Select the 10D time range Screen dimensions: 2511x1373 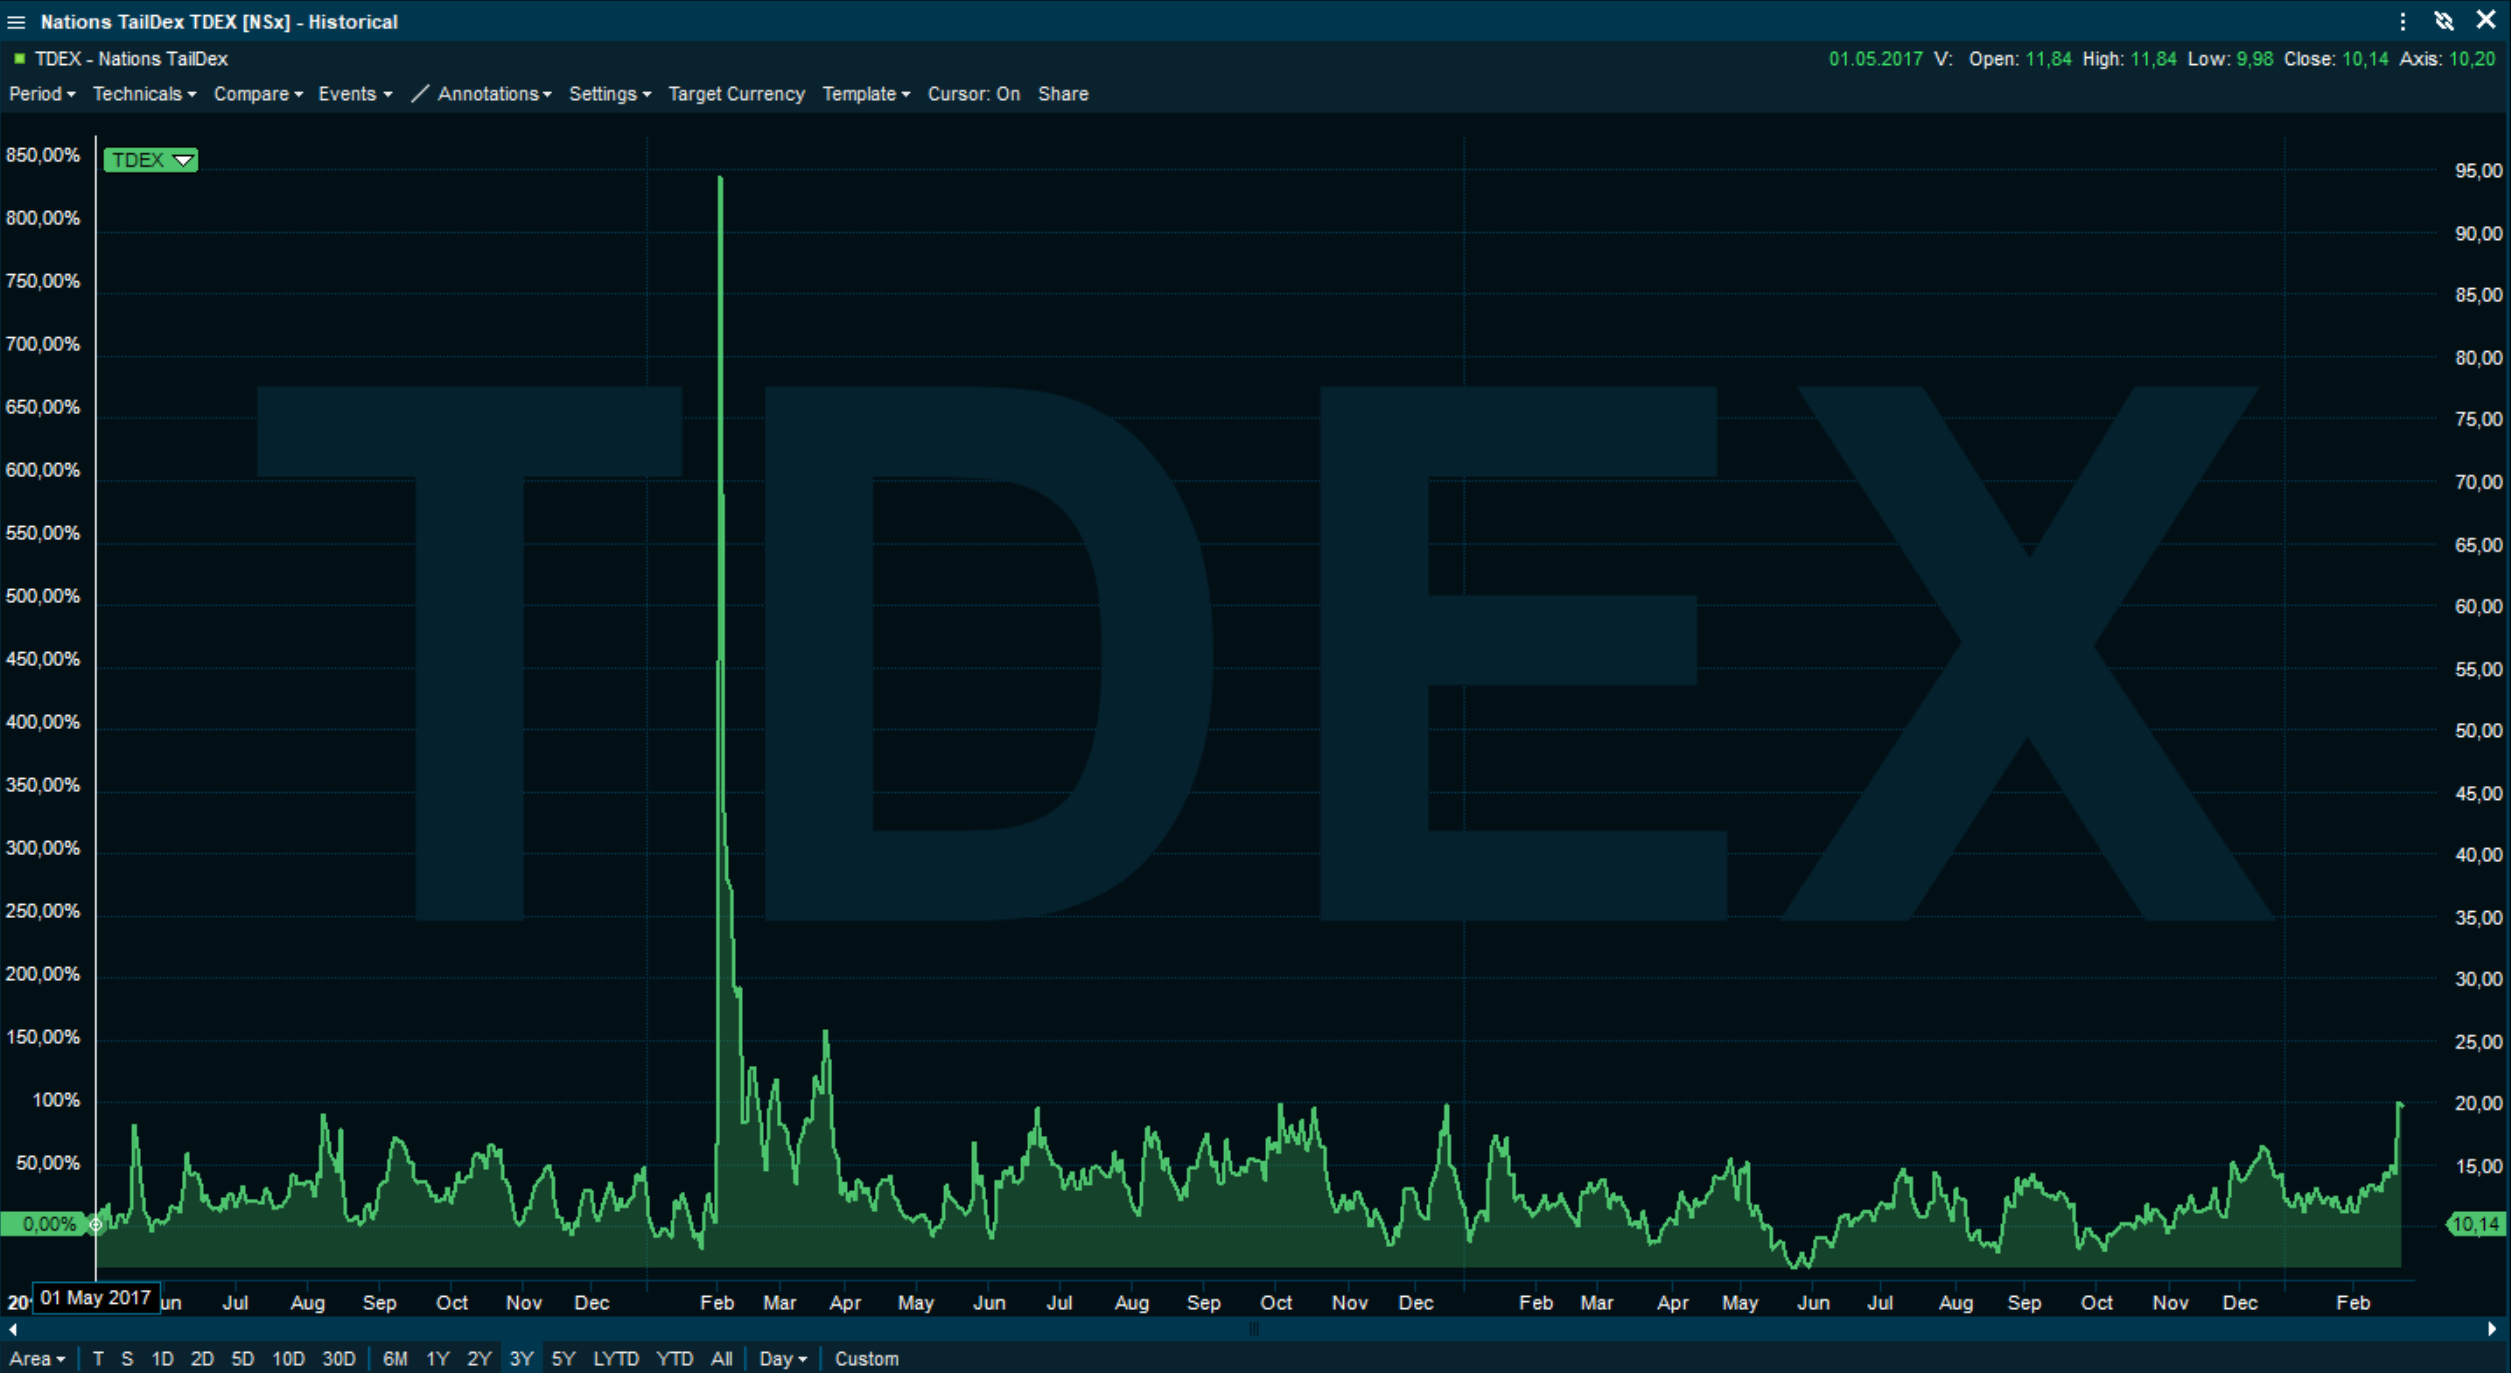(288, 1359)
